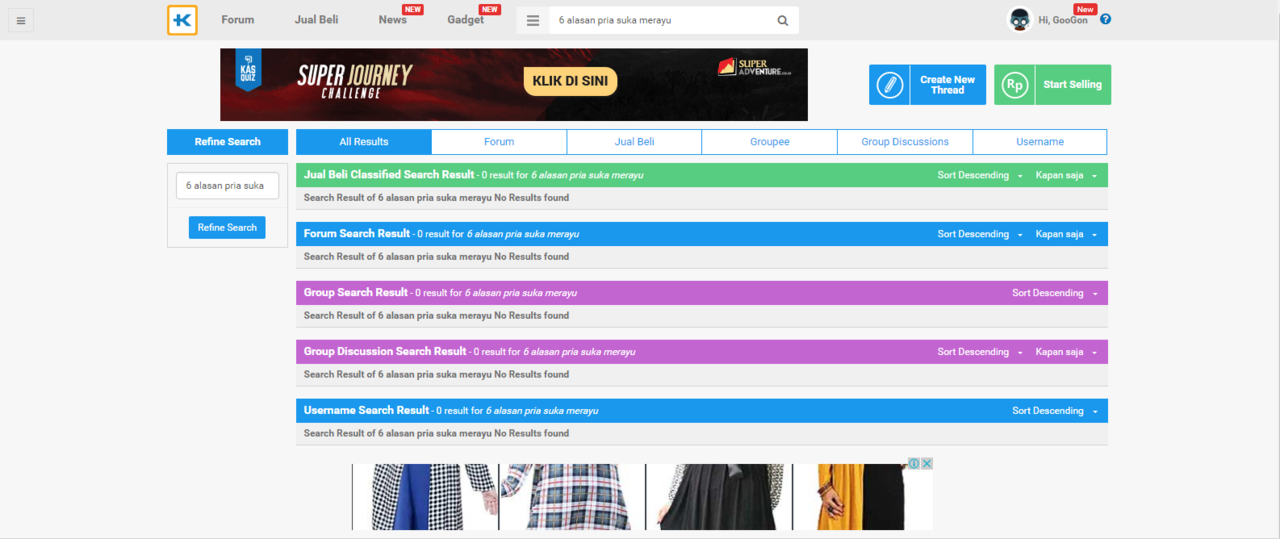Screen dimensions: 1280x539
Task: Expand Sort Descending in Forum Search Result
Action: 980,234
